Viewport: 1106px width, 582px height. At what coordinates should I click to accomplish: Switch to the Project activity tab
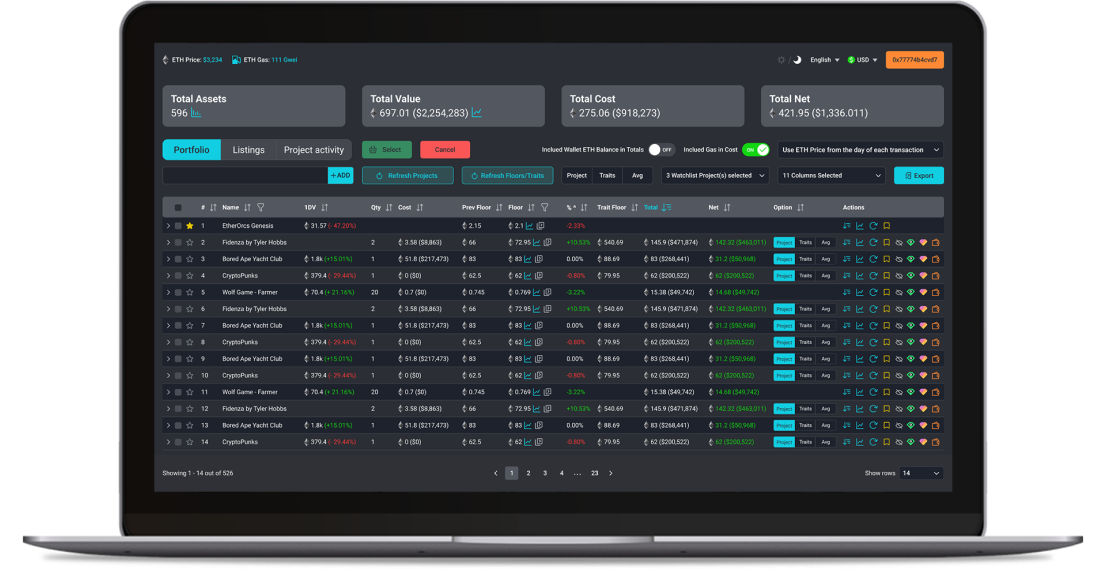(x=313, y=150)
